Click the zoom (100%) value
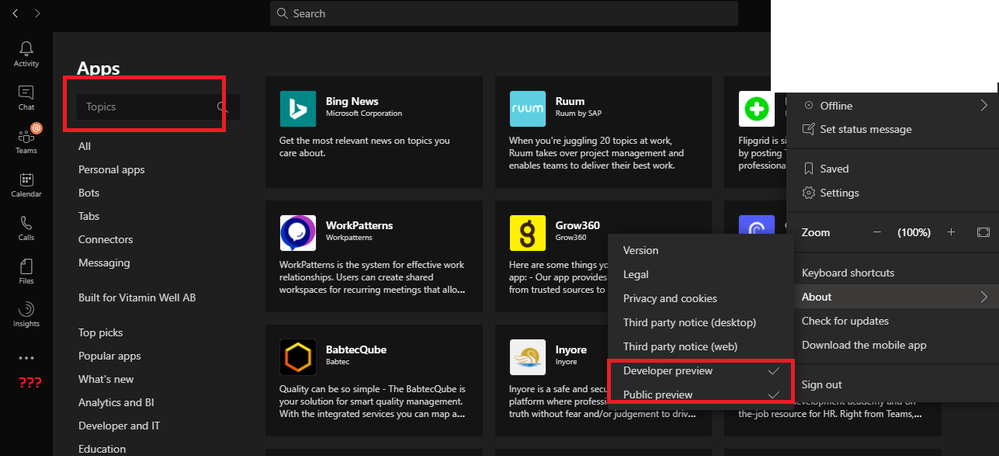The width and height of the screenshot is (999, 456). (x=914, y=232)
